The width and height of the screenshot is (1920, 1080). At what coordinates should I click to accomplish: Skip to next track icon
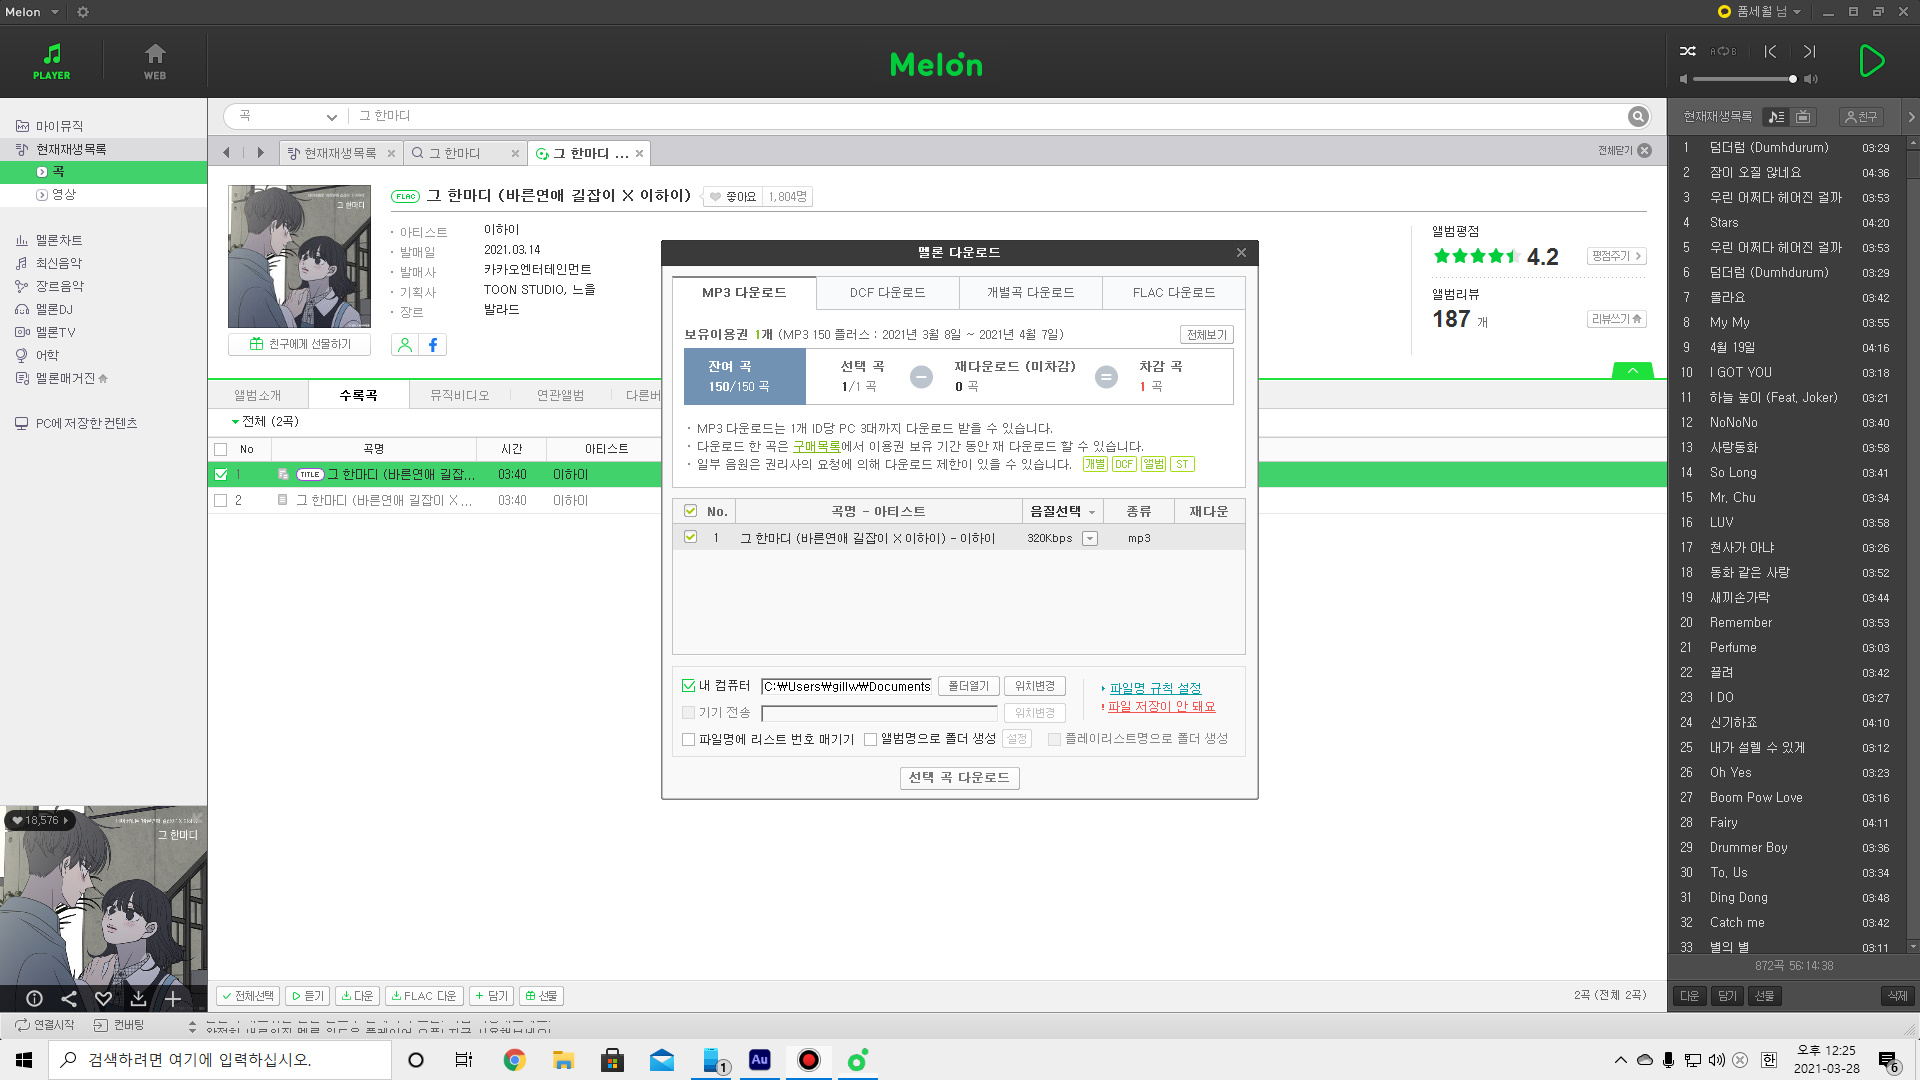(1809, 51)
